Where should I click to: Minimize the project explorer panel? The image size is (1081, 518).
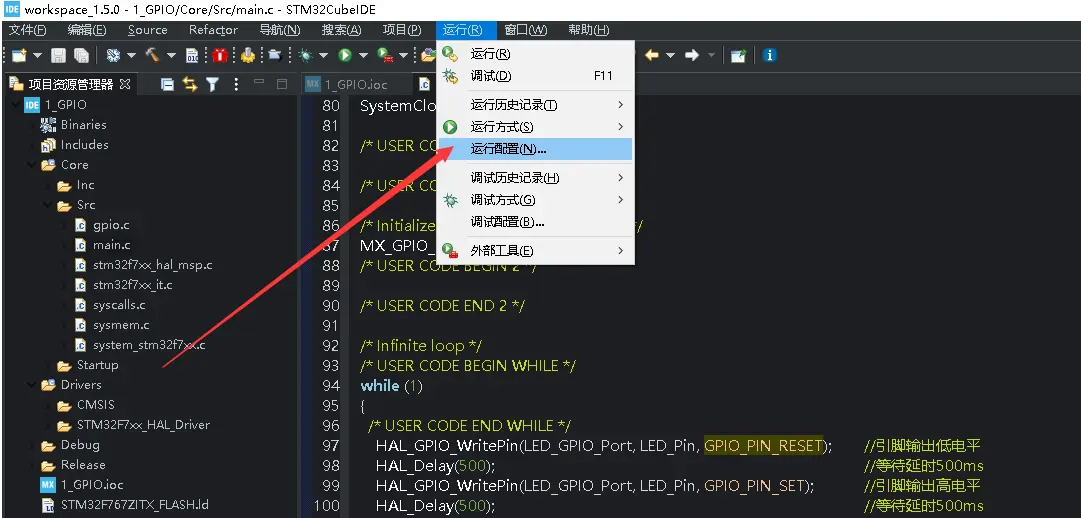pos(259,83)
